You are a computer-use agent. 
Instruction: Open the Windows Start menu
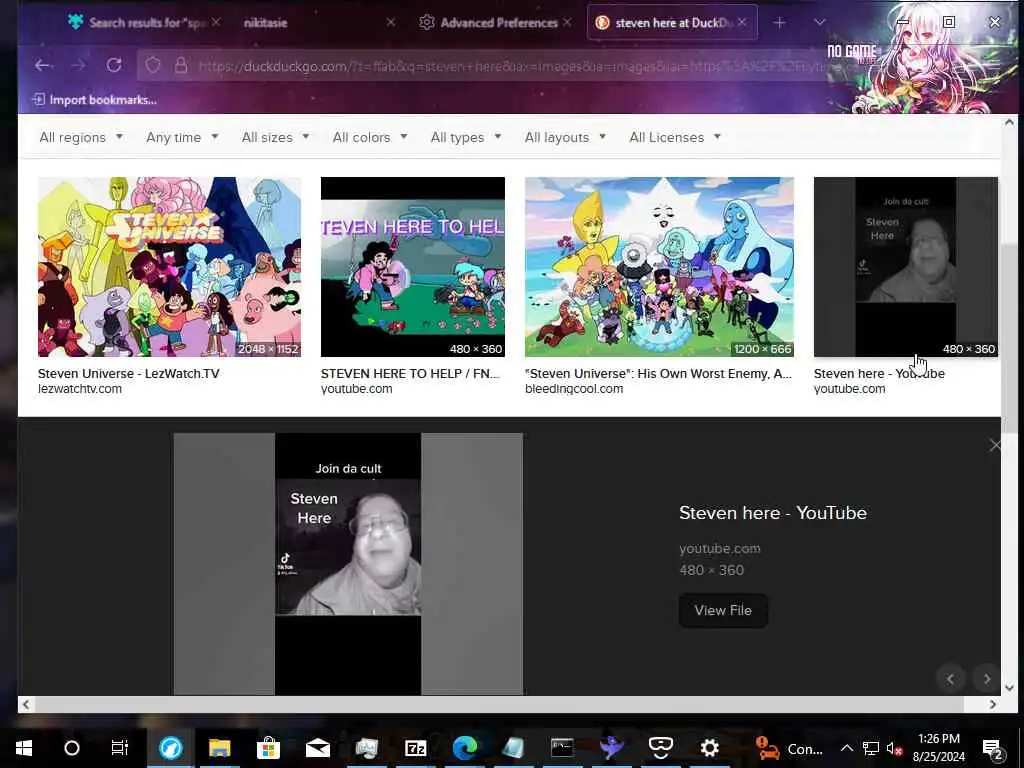(24, 748)
